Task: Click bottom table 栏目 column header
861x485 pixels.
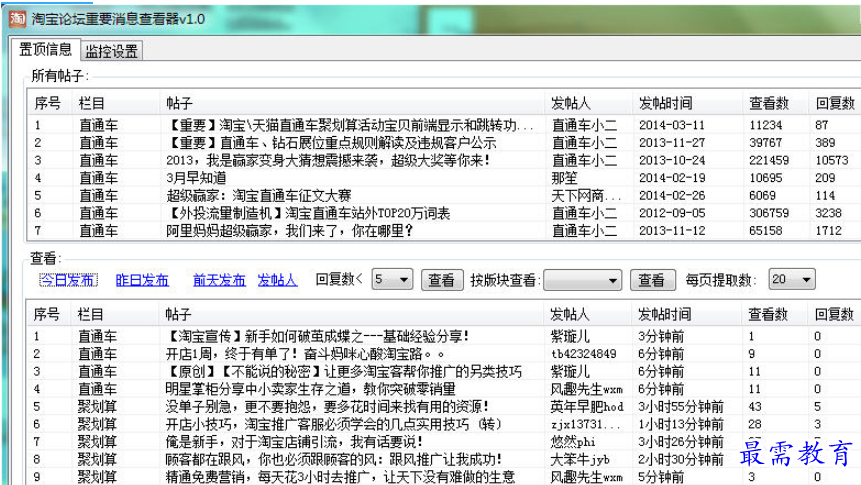Action: pyautogui.click(x=91, y=314)
